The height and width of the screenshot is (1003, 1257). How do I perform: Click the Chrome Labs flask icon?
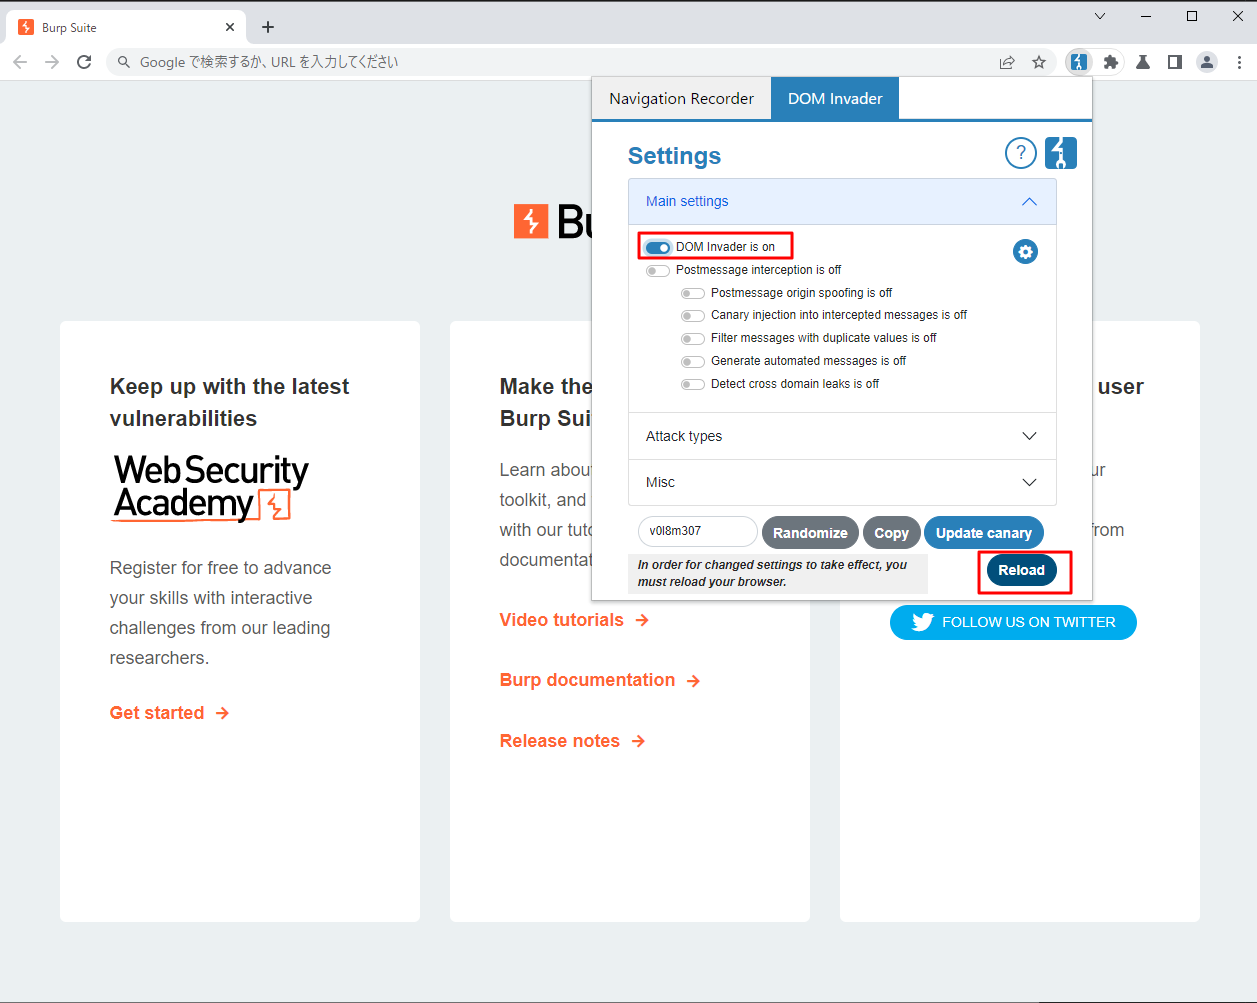tap(1143, 62)
